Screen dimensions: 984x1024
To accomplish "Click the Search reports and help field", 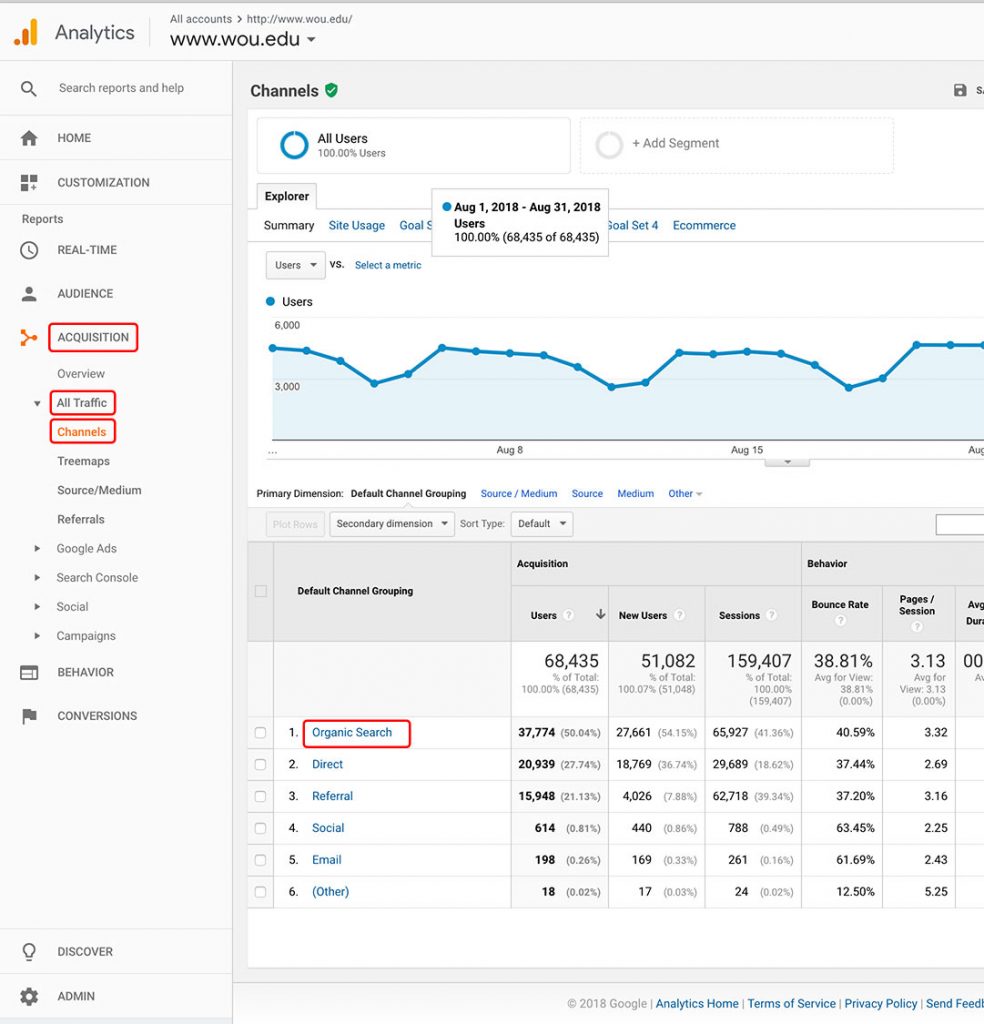I will click(121, 88).
